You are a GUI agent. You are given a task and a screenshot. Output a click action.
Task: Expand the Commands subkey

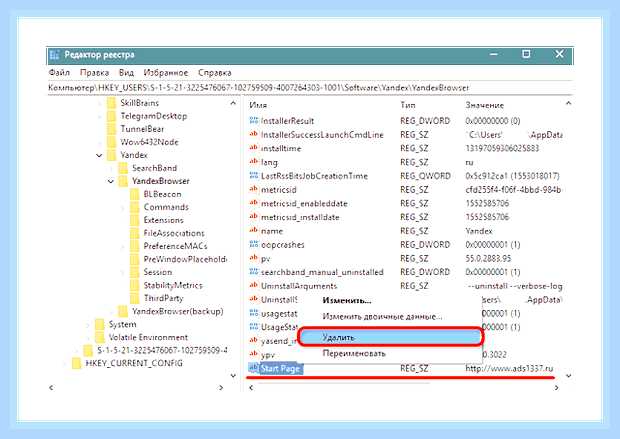(123, 208)
